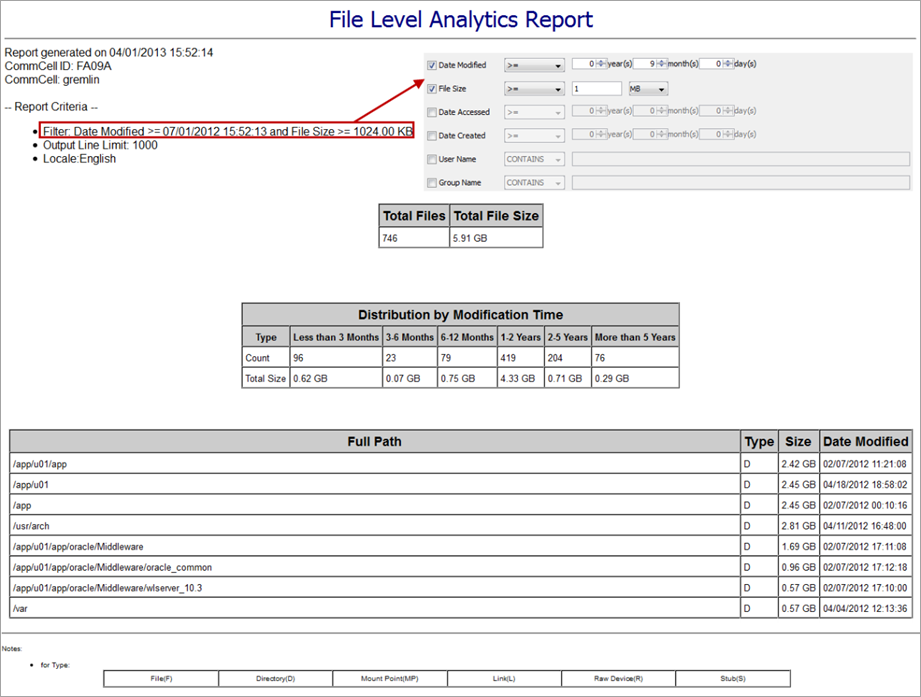Tick the Group Name filter checkbox
Viewport: 921px width, 697px height.
click(x=432, y=183)
